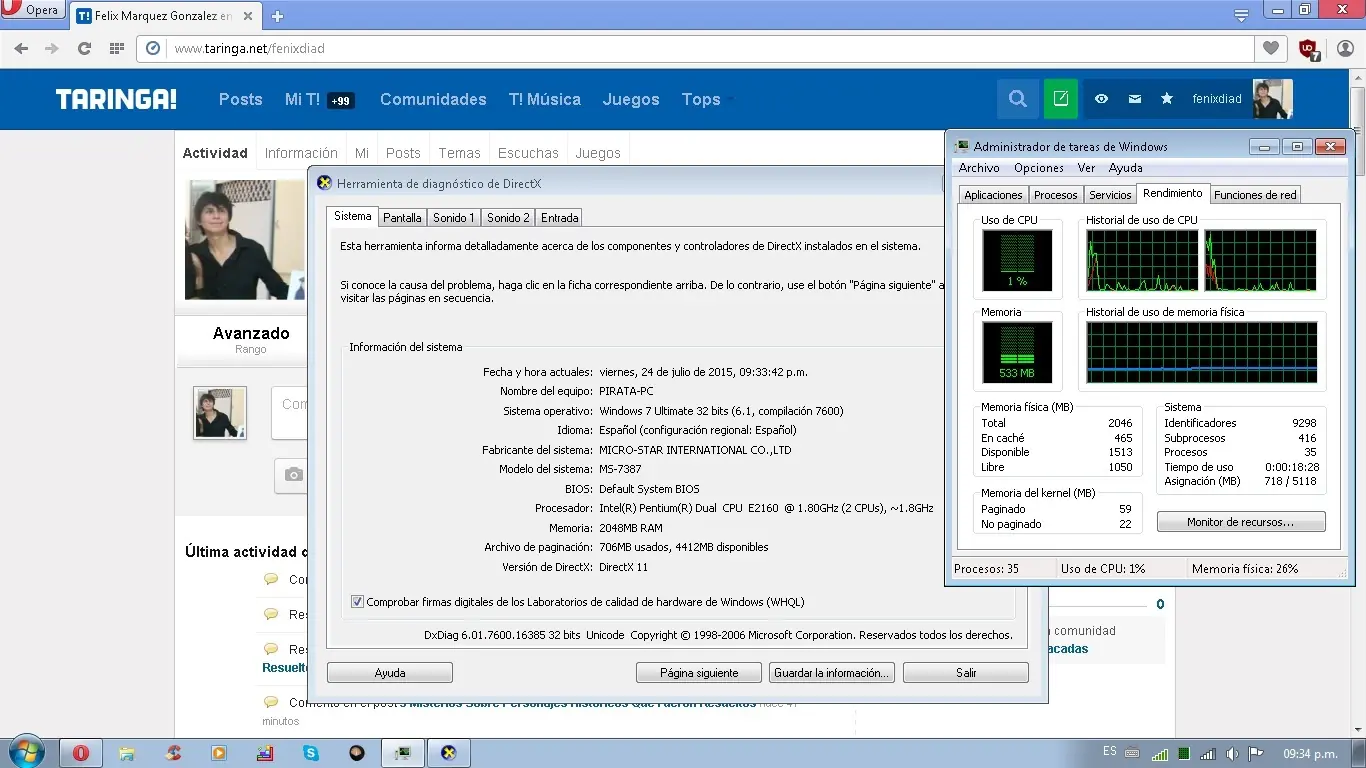Screen dimensions: 1366x768
Task: Click the Ayuda button in DirectX tool
Action: [390, 673]
